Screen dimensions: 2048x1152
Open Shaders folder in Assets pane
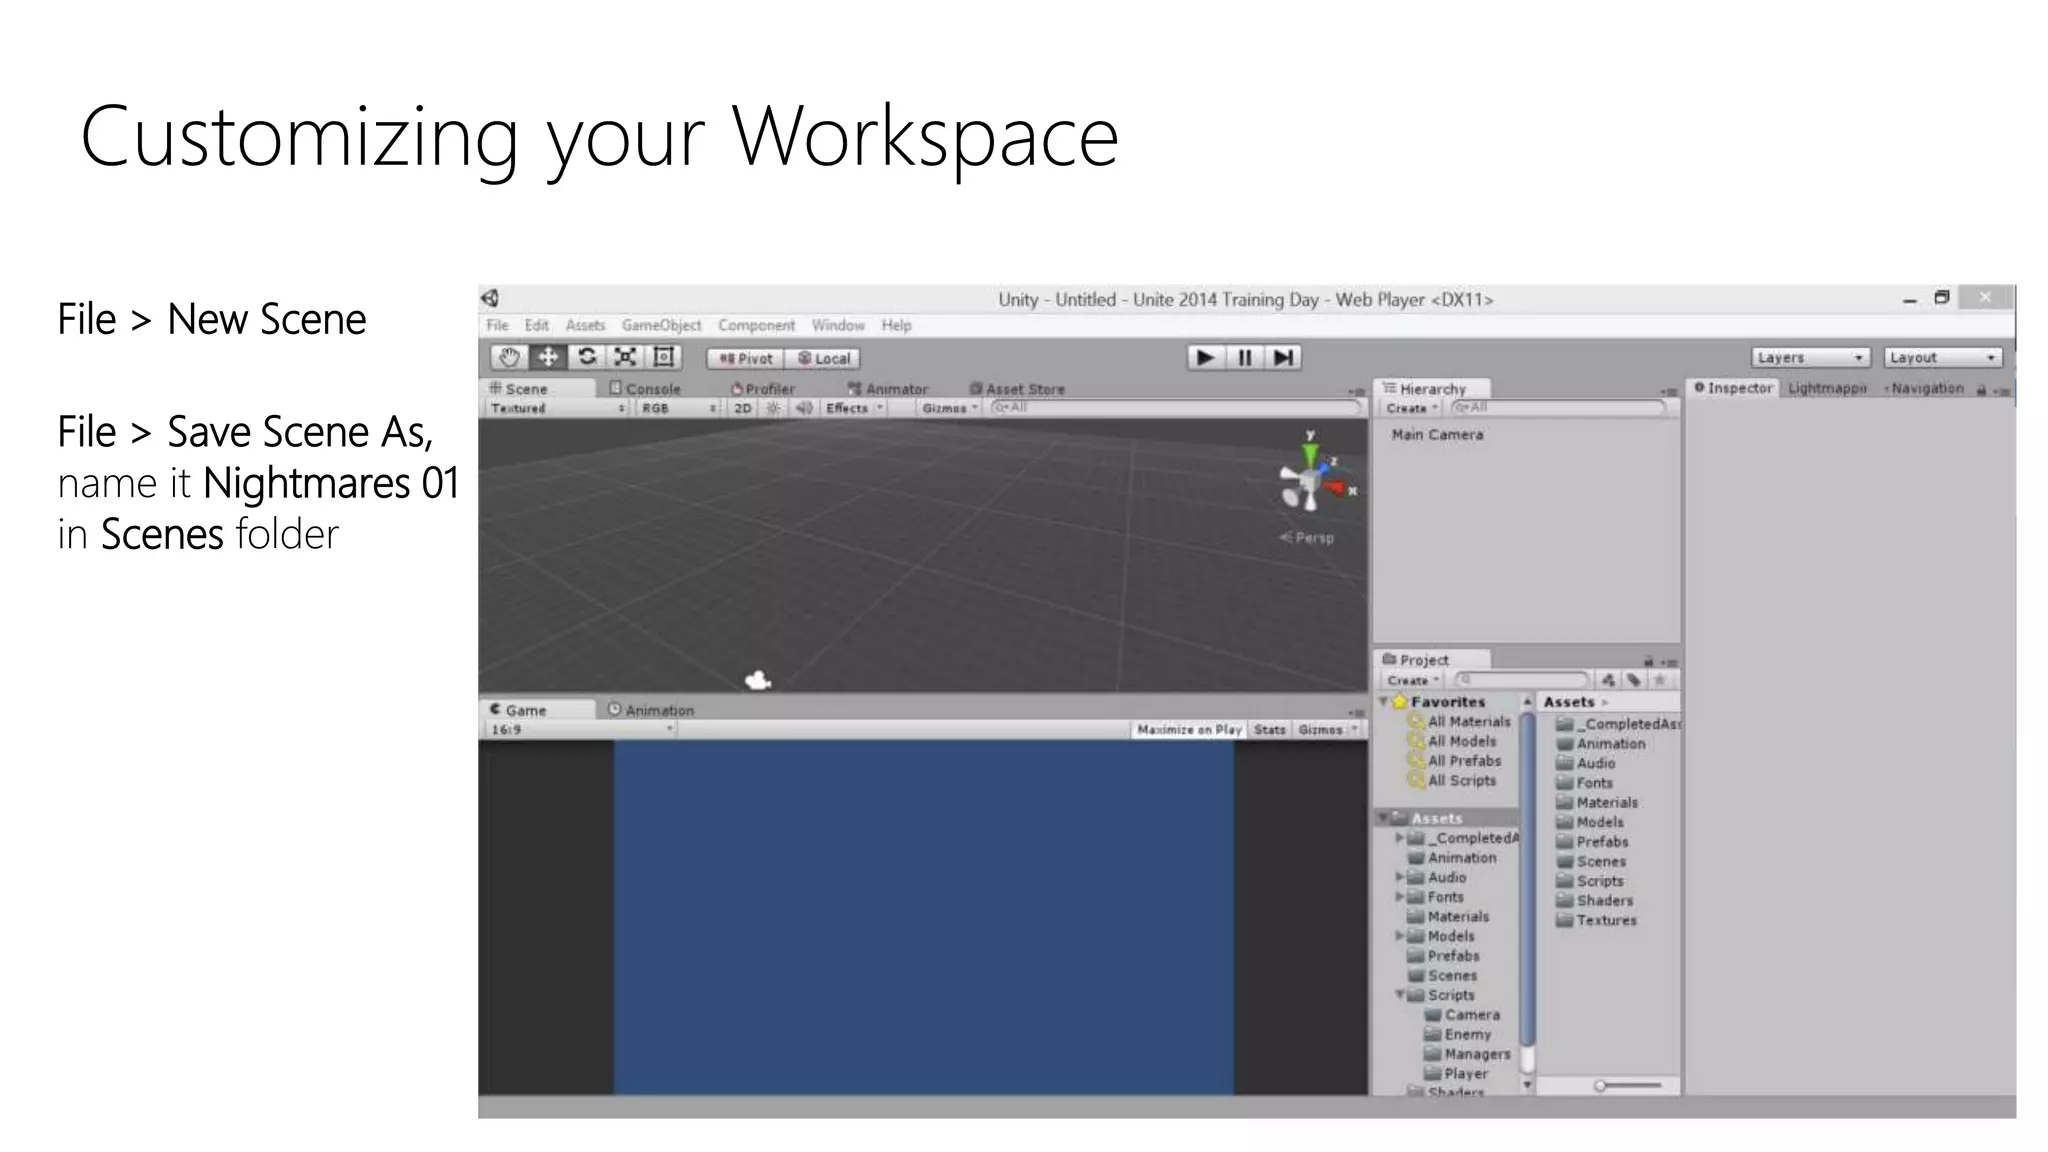[1595, 901]
